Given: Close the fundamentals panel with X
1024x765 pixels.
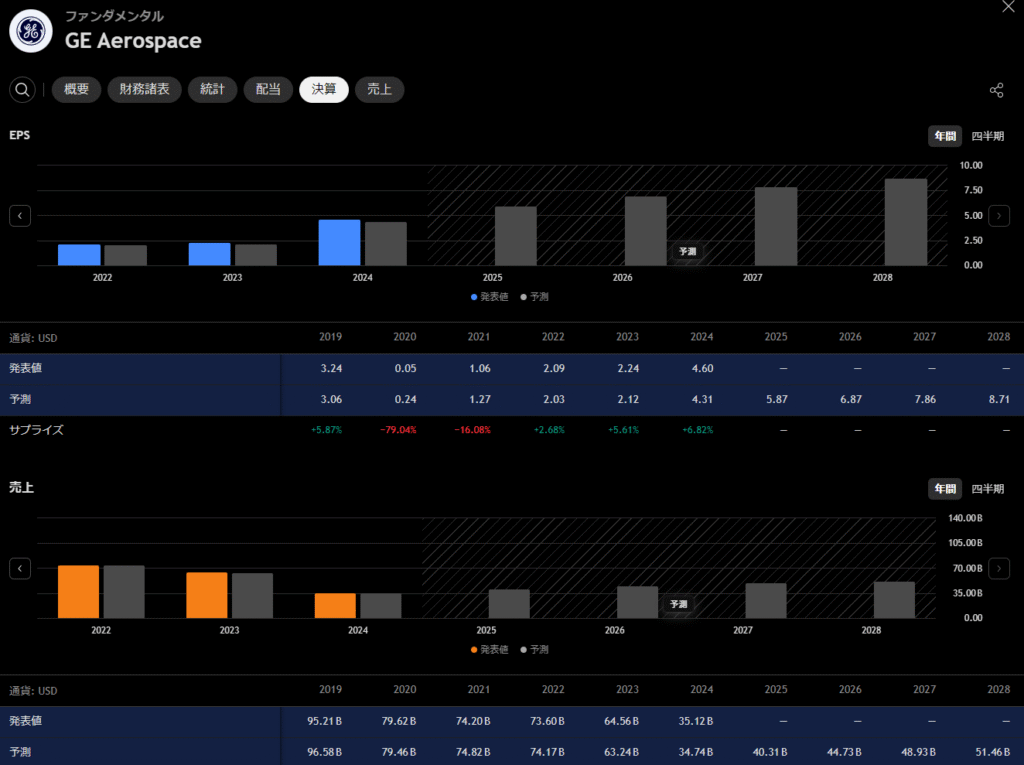Looking at the screenshot, I should coord(1008,7).
